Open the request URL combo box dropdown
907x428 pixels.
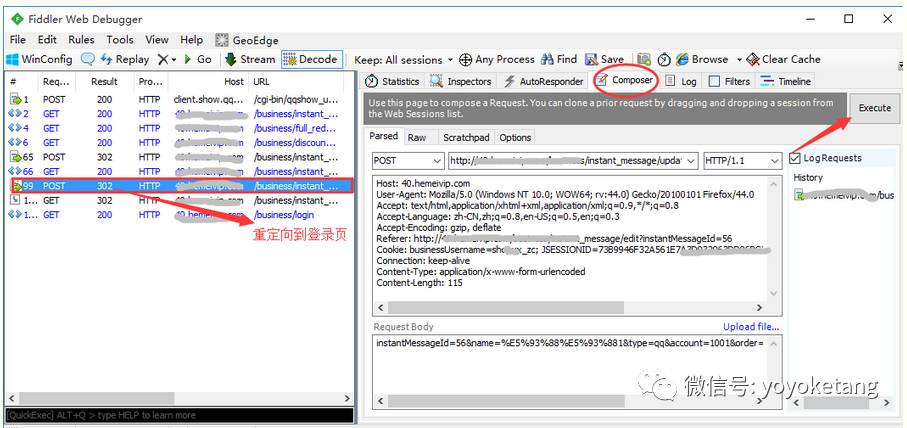[x=690, y=161]
